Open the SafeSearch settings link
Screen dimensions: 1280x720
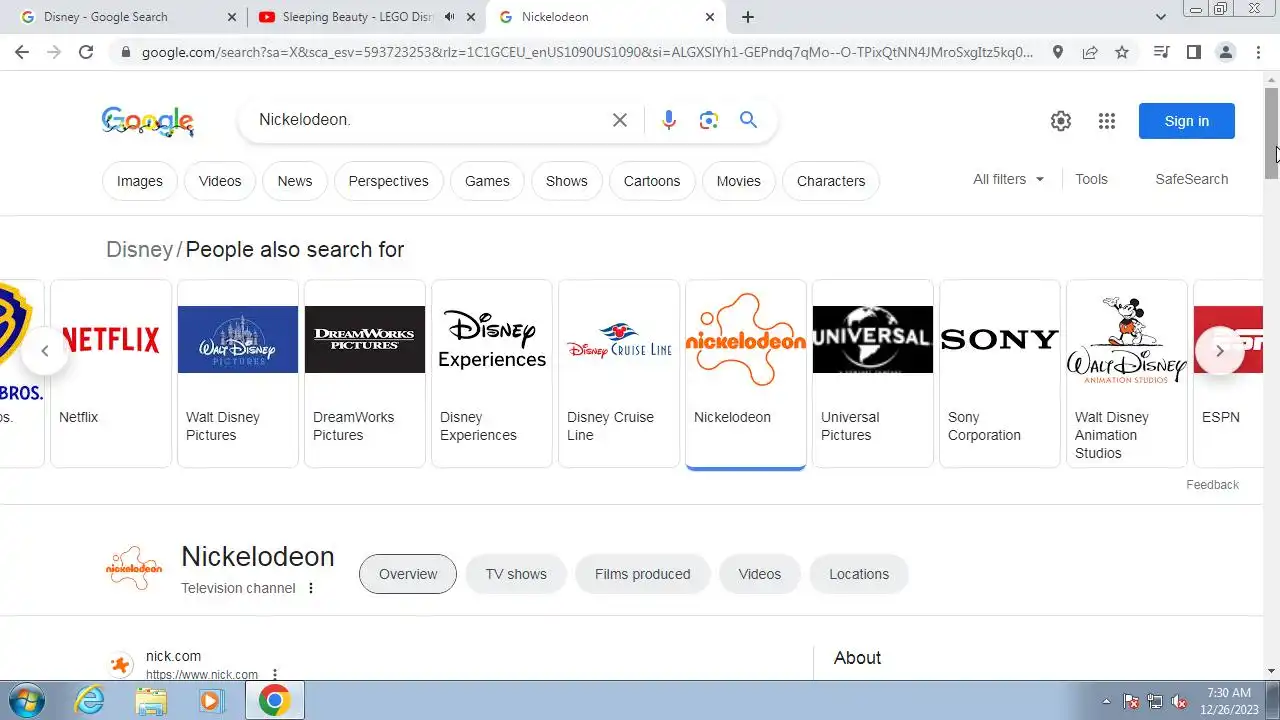[1192, 179]
